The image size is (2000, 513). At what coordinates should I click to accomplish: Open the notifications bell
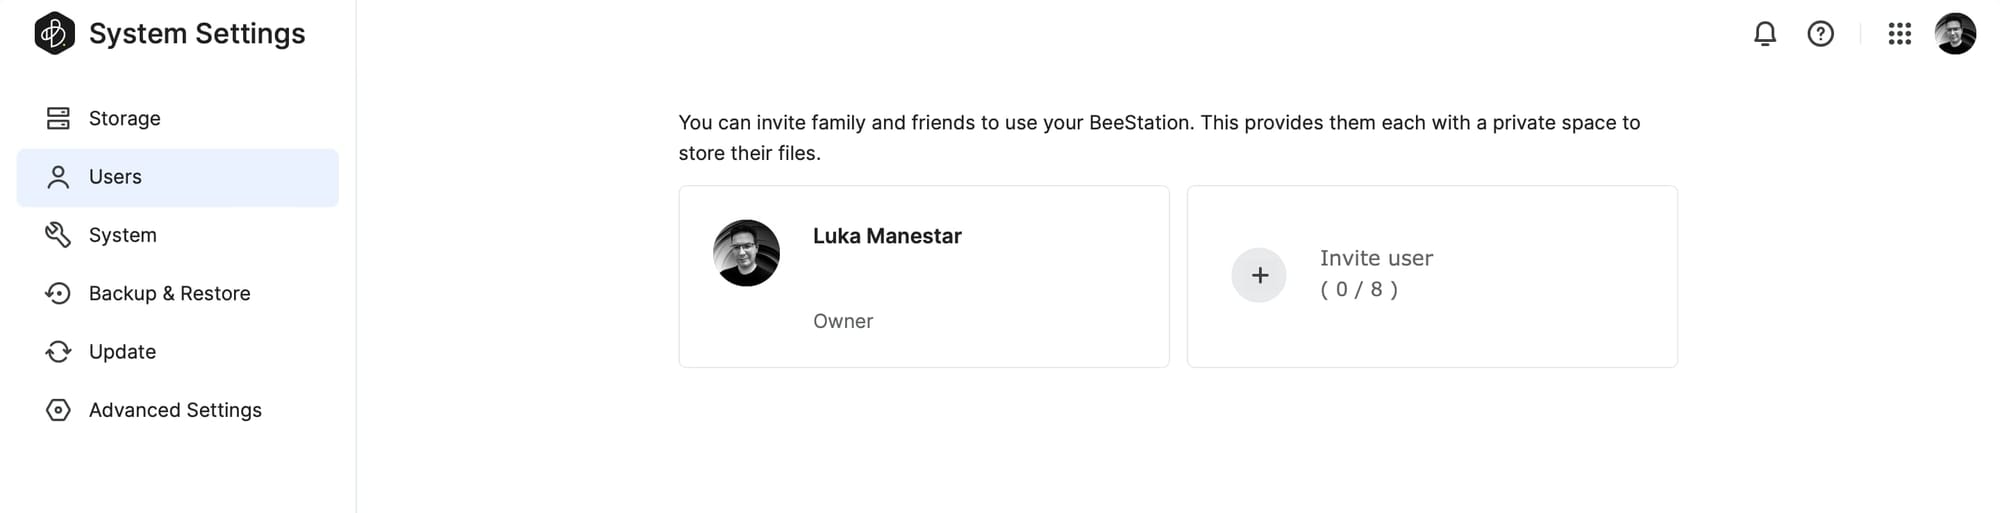pos(1765,34)
